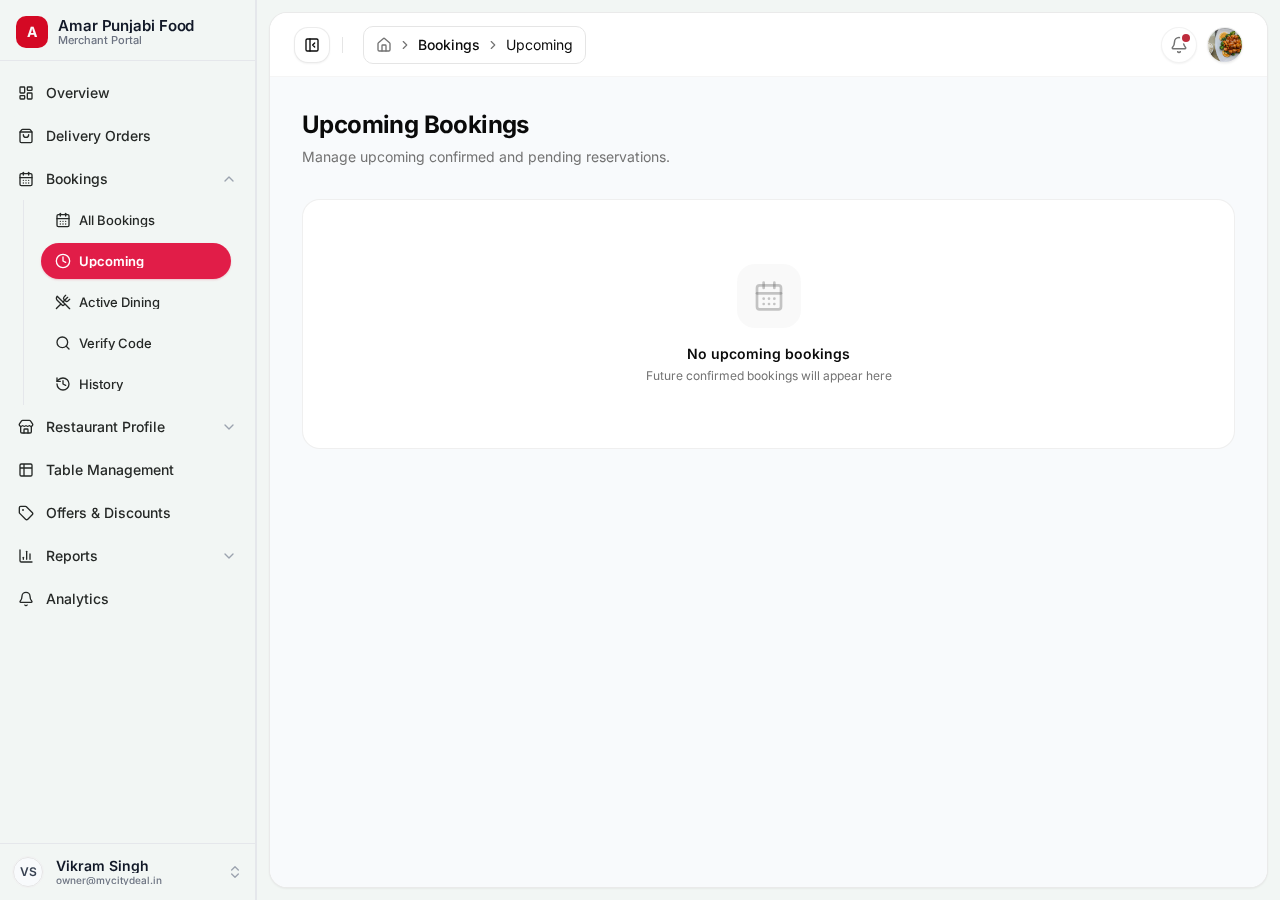
Task: Click the Overview grid icon
Action: (x=26, y=93)
